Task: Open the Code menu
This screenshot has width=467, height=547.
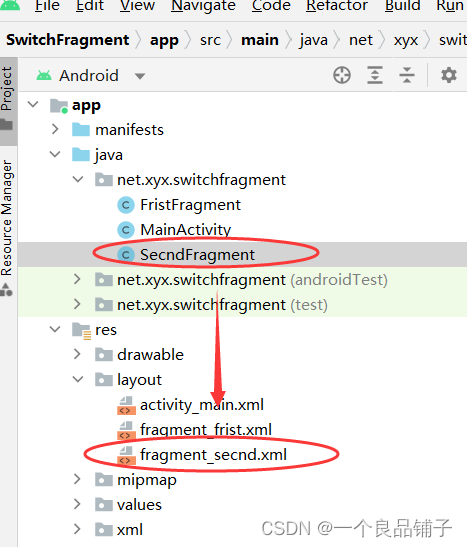Action: point(271,6)
